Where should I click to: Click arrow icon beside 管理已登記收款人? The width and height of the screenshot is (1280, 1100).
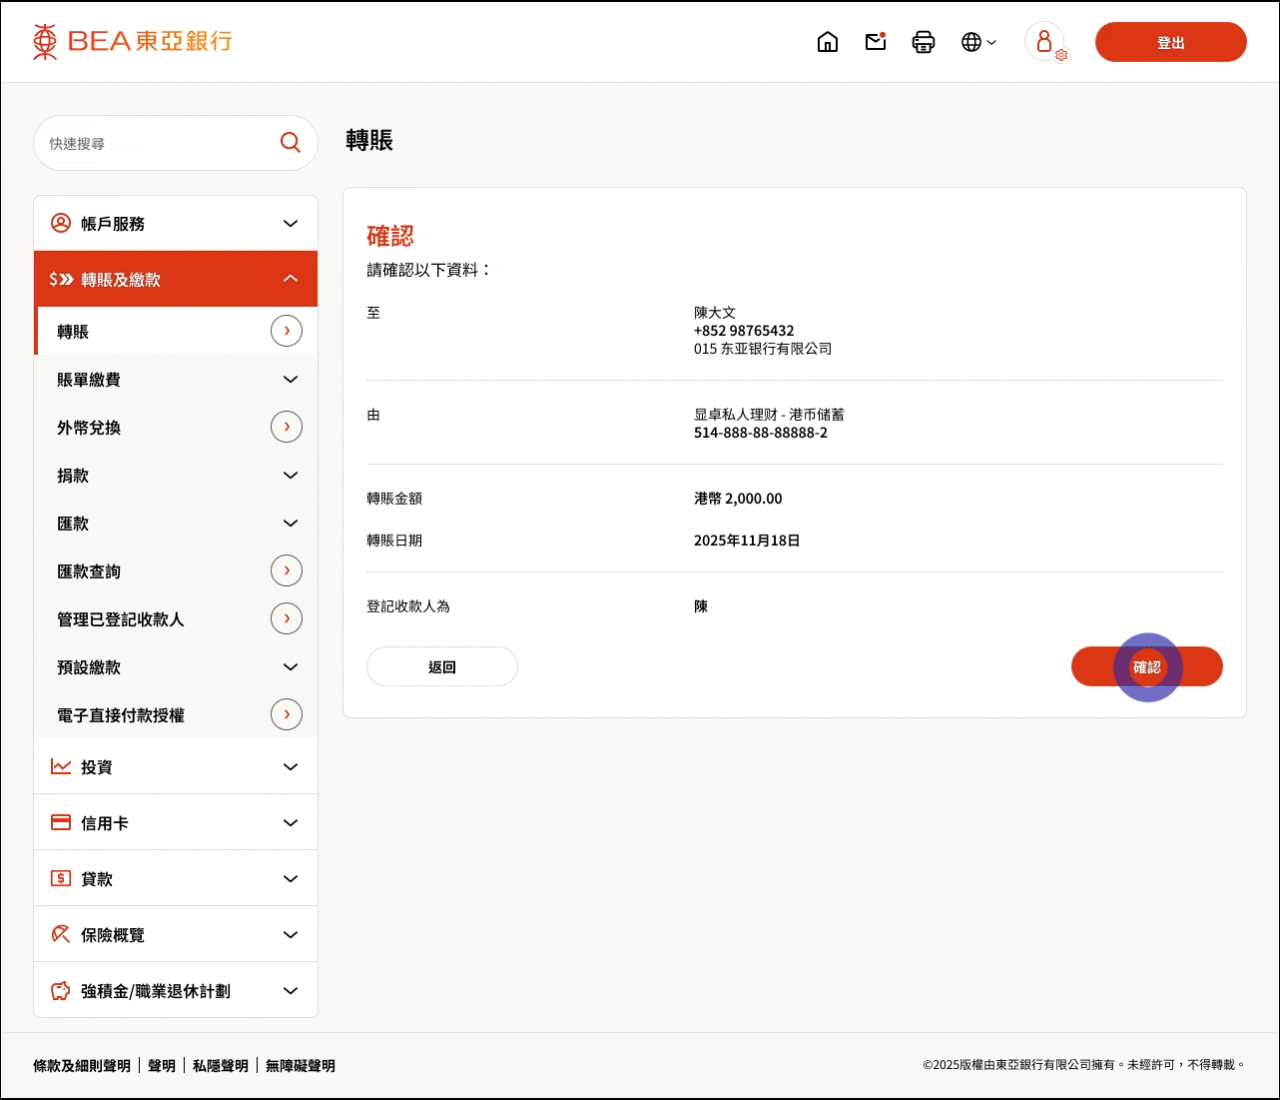(x=286, y=619)
